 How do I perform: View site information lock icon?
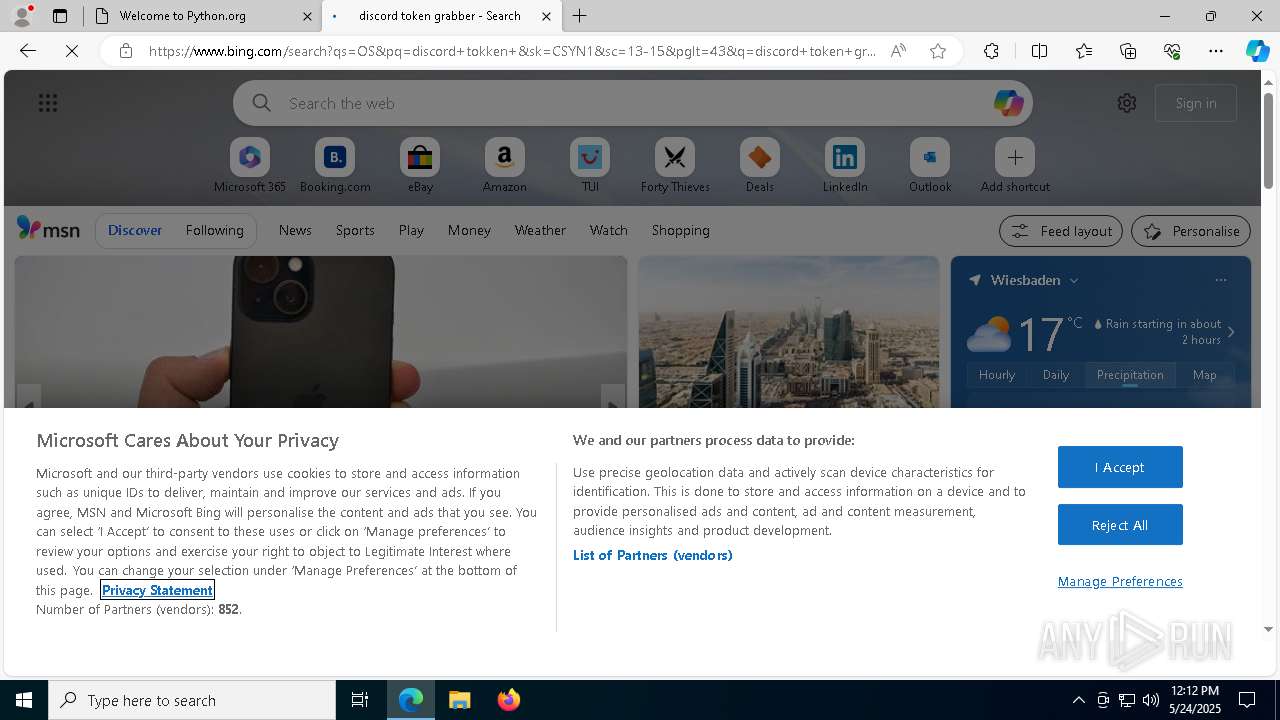pyautogui.click(x=126, y=51)
